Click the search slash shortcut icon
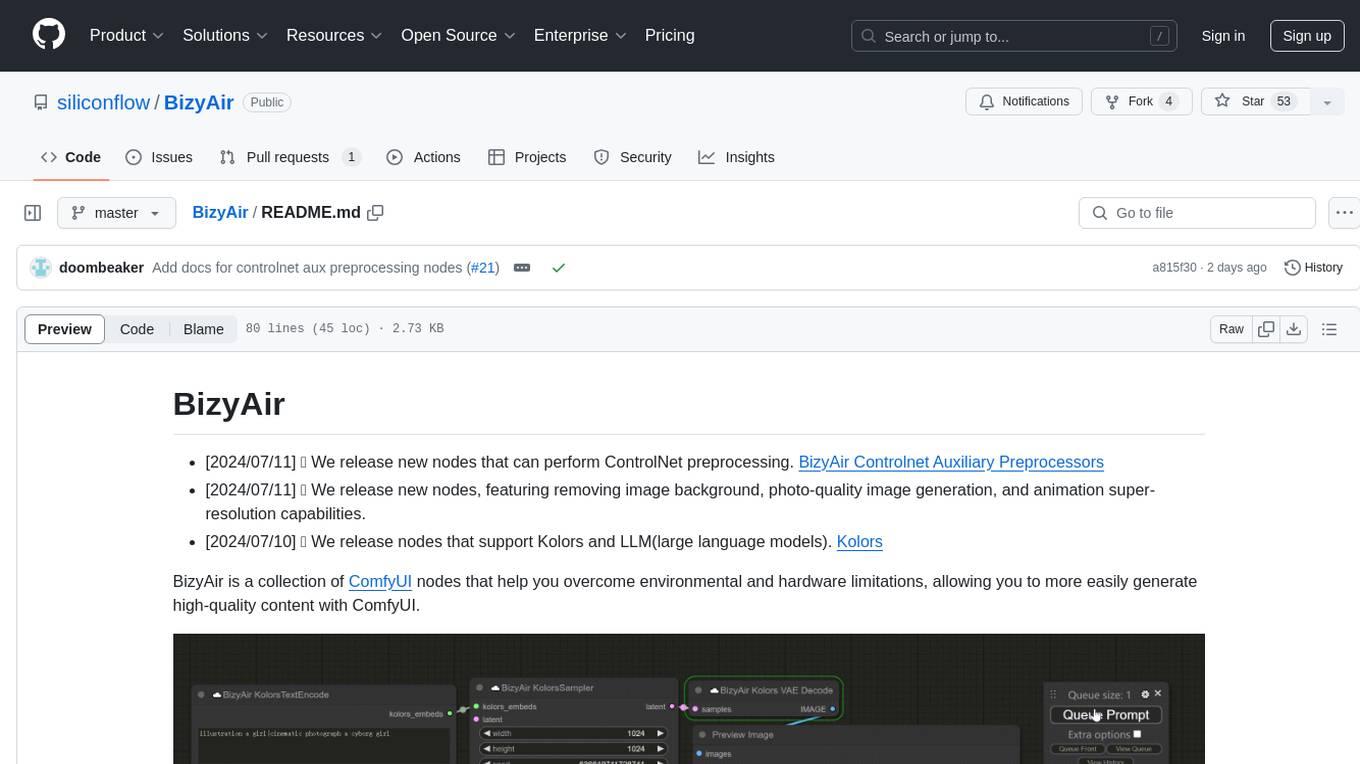 pyautogui.click(x=1159, y=36)
